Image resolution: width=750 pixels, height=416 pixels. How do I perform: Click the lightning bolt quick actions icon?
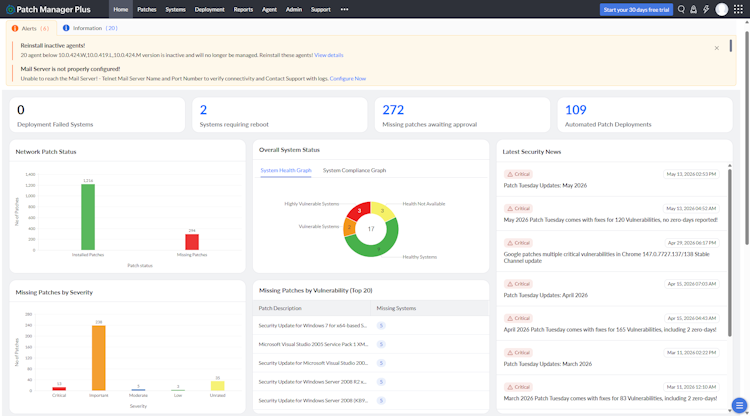point(706,10)
